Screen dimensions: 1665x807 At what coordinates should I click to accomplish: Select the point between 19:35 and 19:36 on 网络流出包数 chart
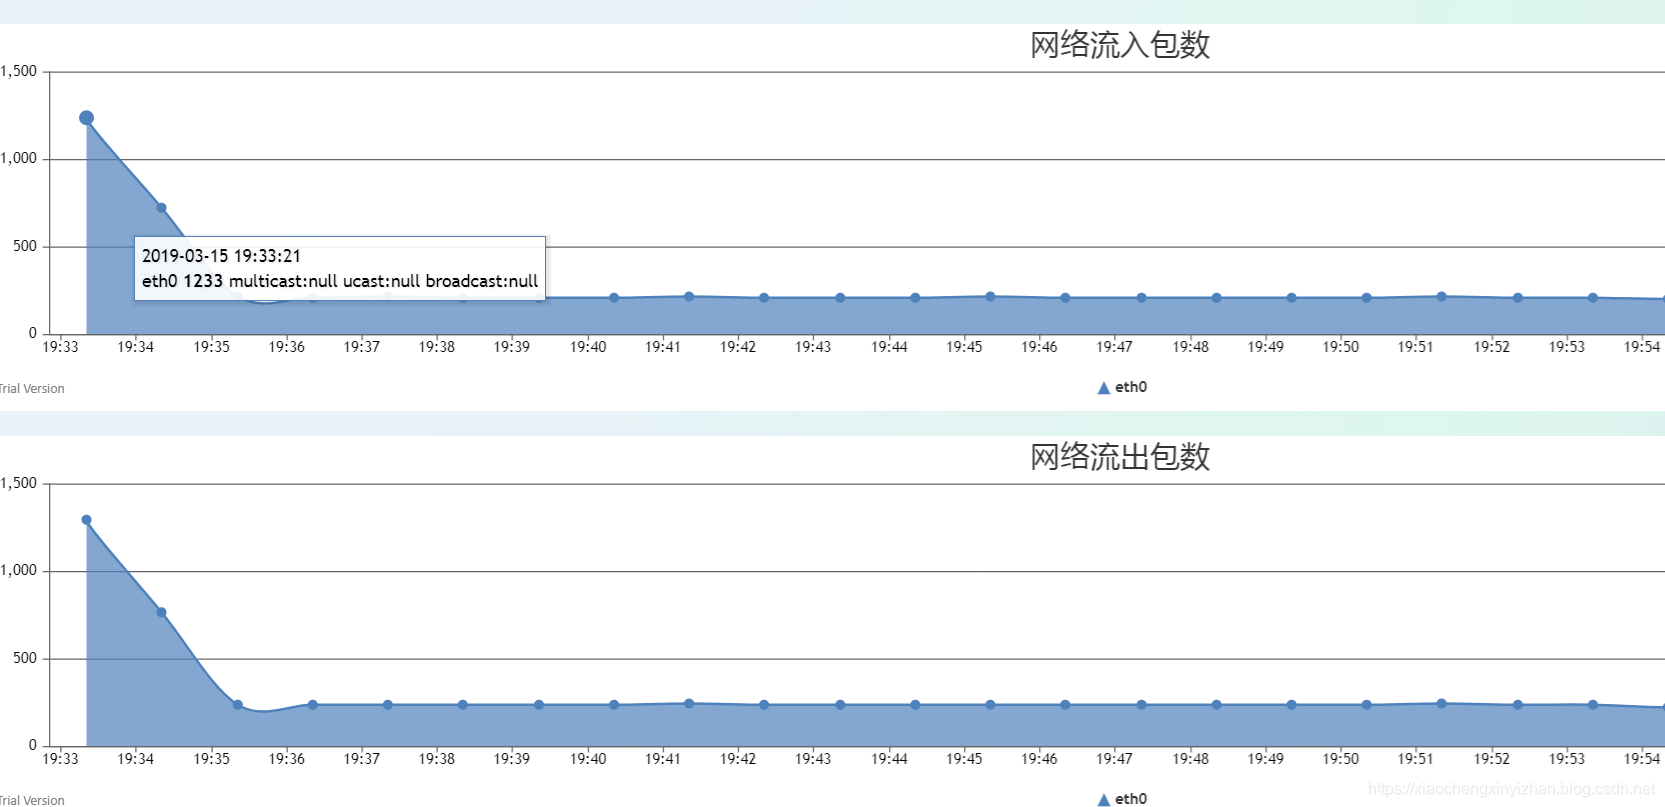tap(237, 705)
